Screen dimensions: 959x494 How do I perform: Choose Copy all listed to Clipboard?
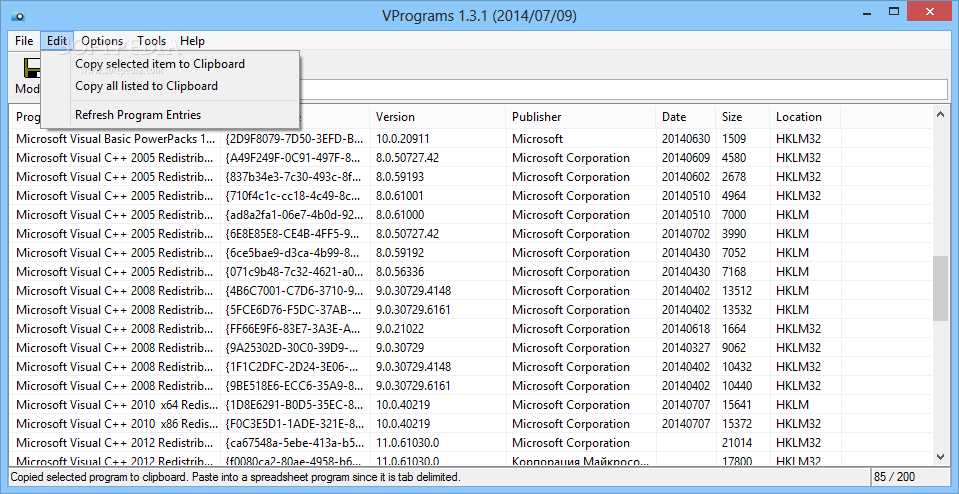point(147,86)
